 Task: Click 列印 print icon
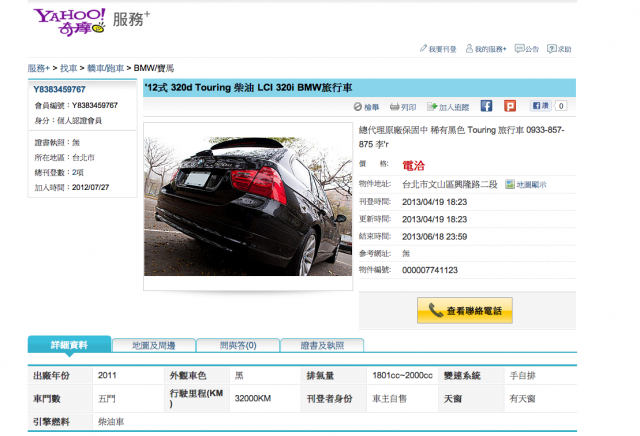tap(403, 107)
